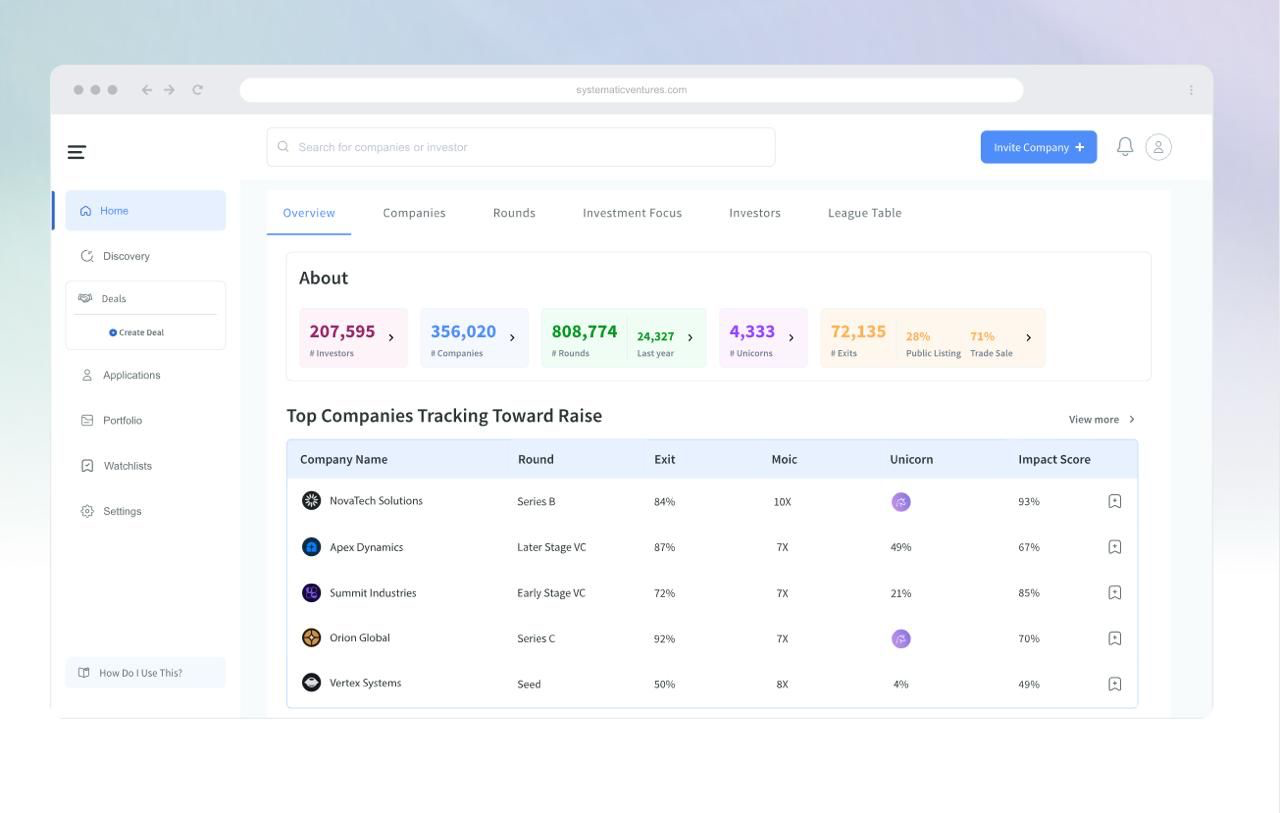
Task: Open the League Table tab
Action: (865, 213)
